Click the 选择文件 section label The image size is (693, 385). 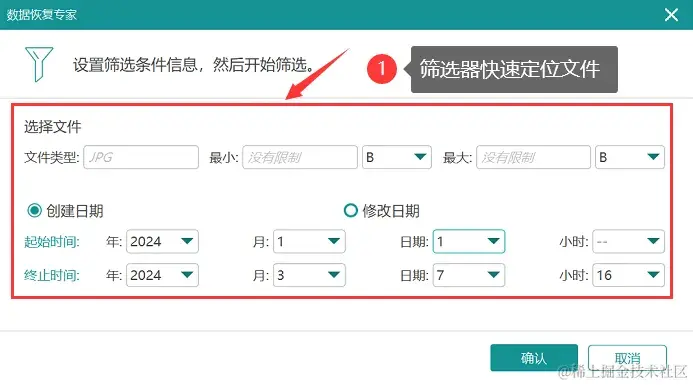(x=53, y=127)
